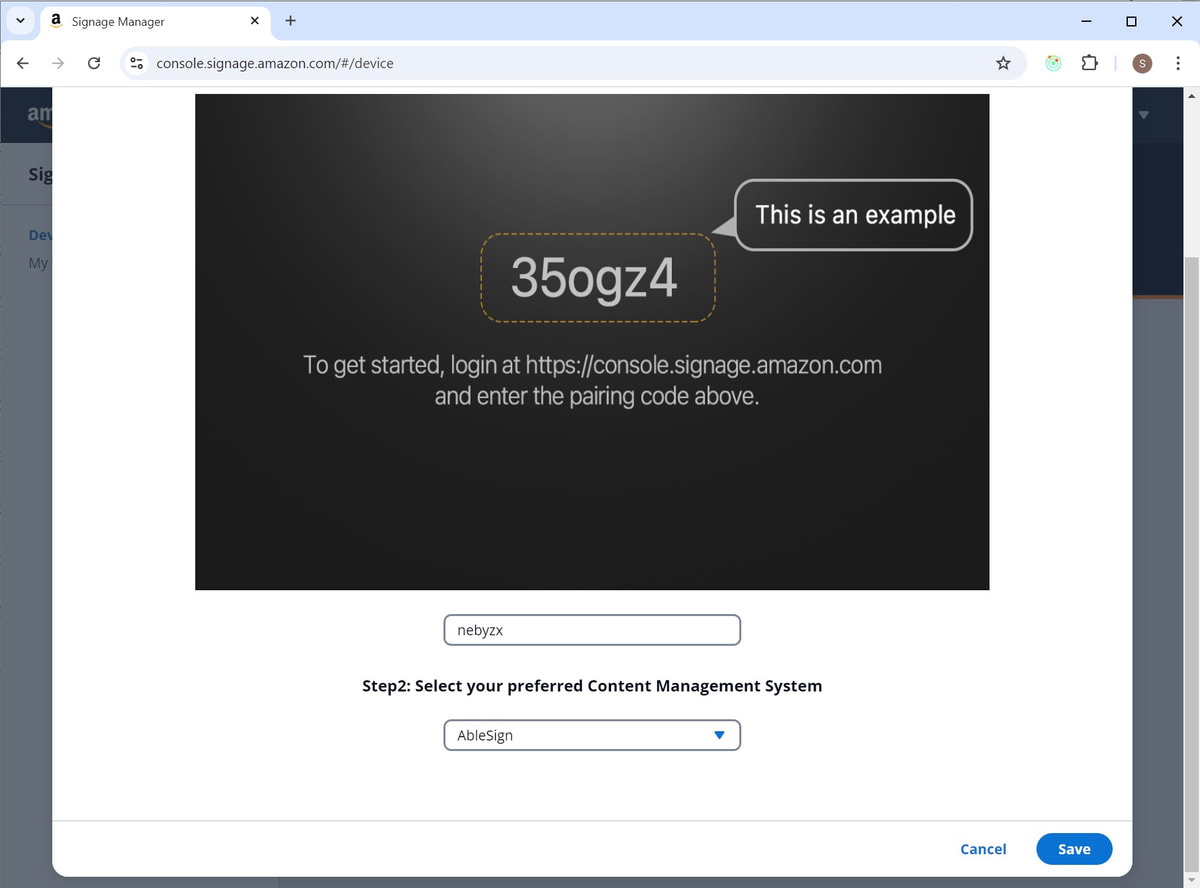Click the page's vertical scrollbar thumb
Viewport: 1200px width, 888px height.
point(1191,560)
